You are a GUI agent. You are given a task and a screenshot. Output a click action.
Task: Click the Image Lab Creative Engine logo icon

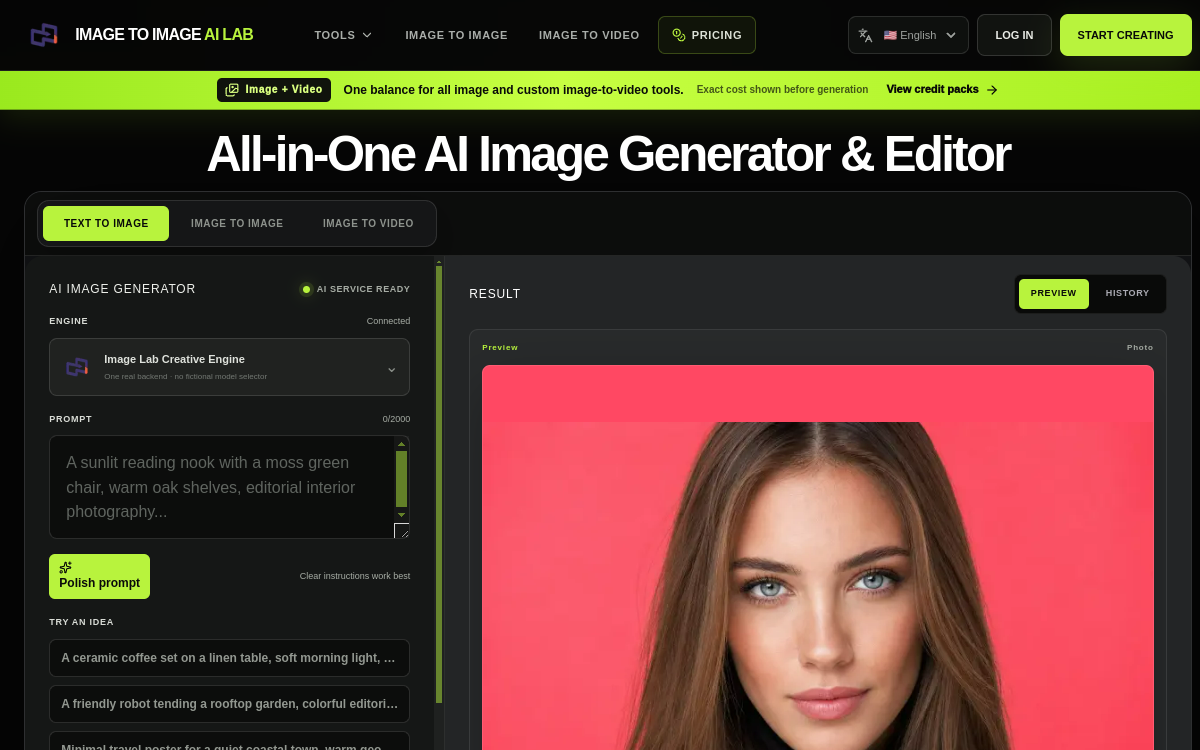pyautogui.click(x=77, y=367)
